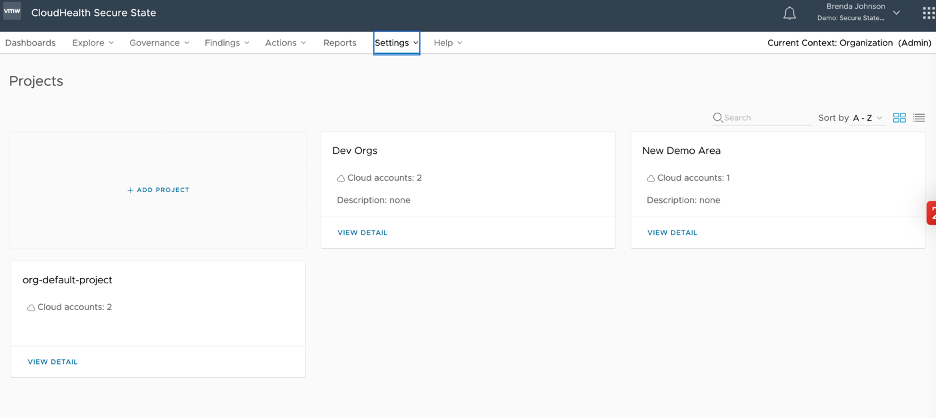
Task: Open the notifications bell icon
Action: (790, 13)
